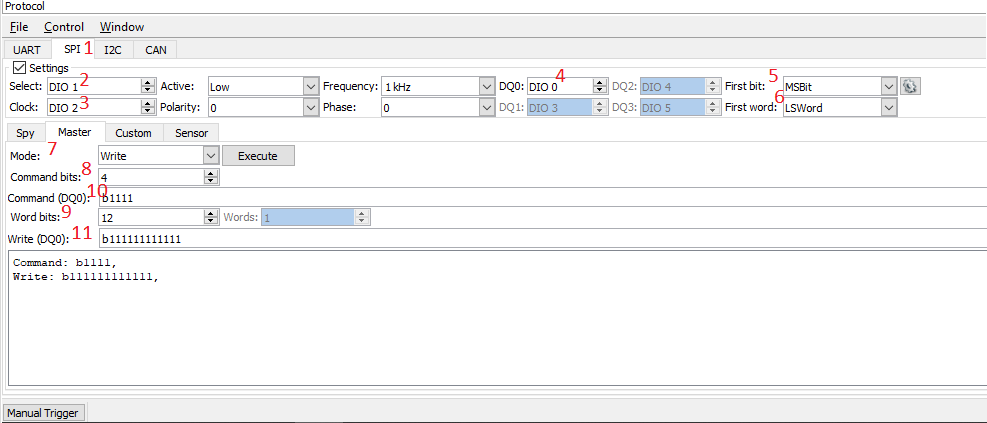
Task: Click the DQ0 DIO 0 stepper arrows
Action: pyautogui.click(x=600, y=86)
